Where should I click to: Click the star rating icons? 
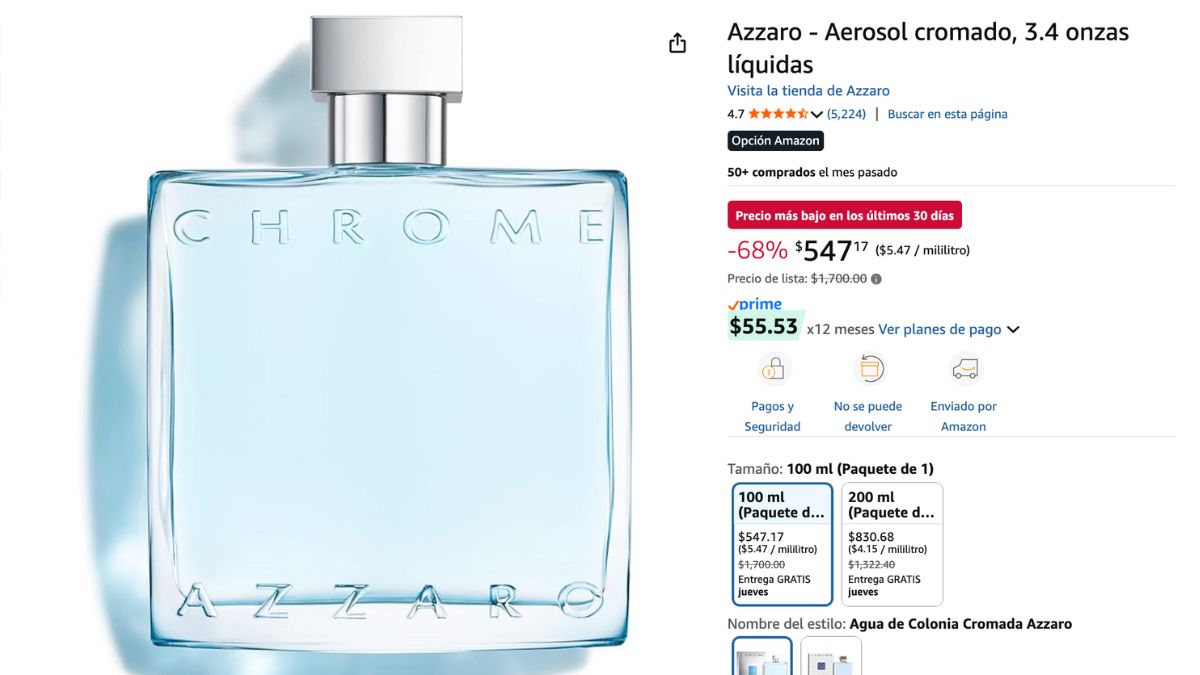[778, 114]
